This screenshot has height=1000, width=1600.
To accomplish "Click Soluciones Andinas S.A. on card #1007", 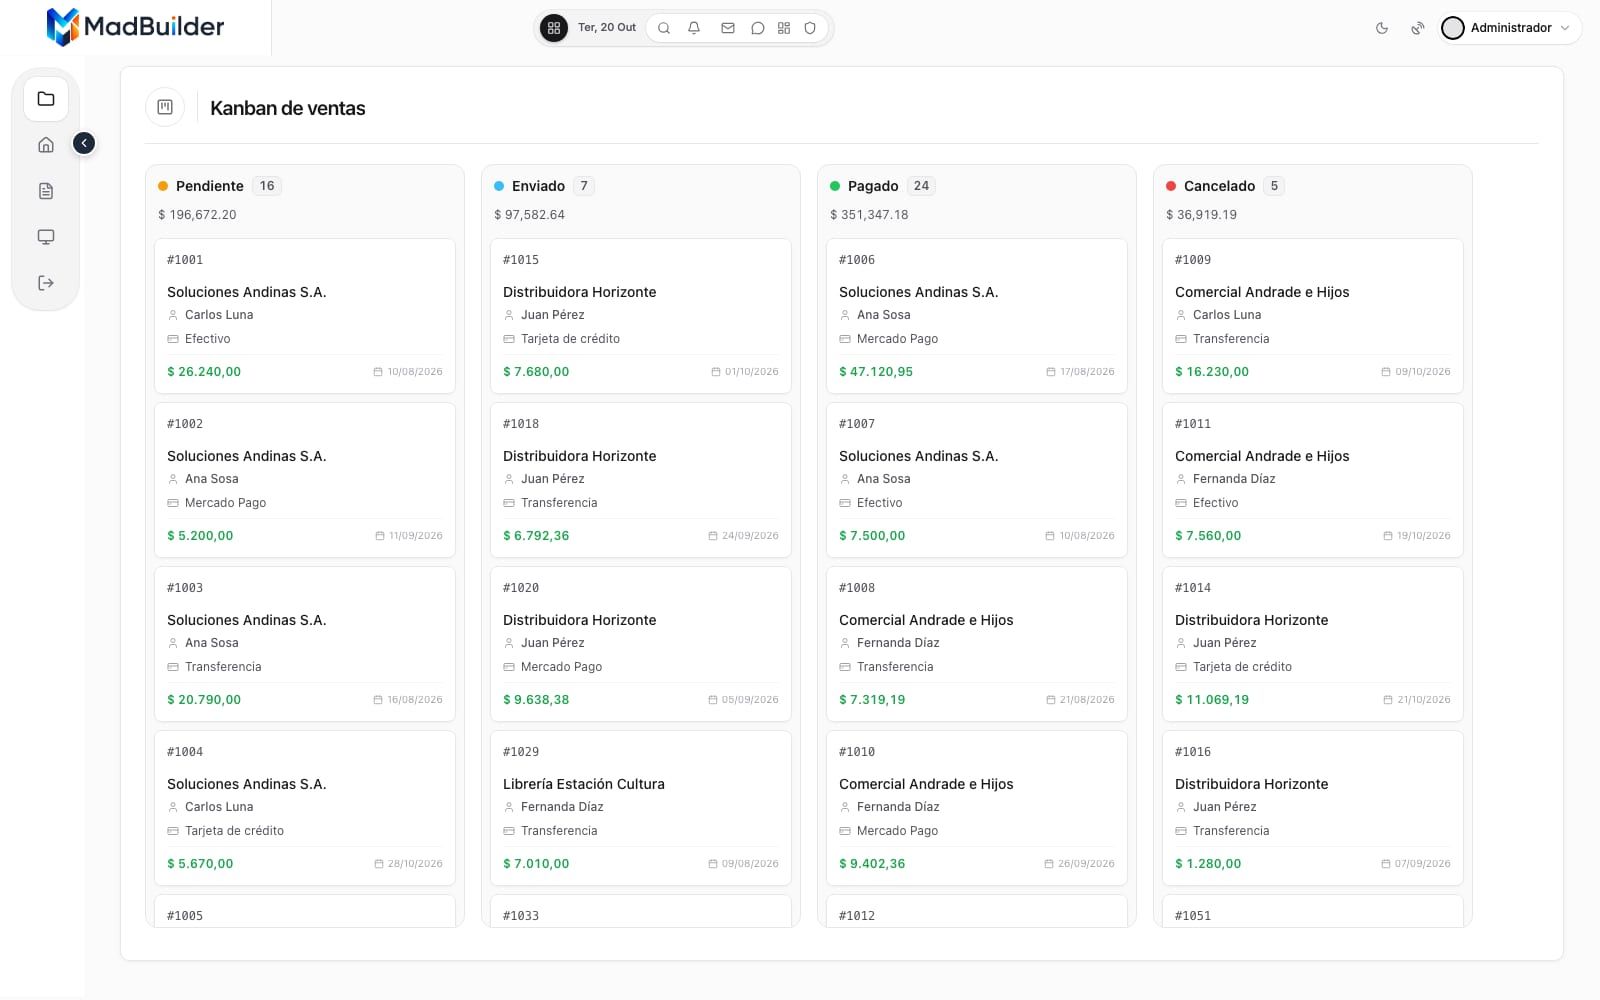I will [x=918, y=456].
